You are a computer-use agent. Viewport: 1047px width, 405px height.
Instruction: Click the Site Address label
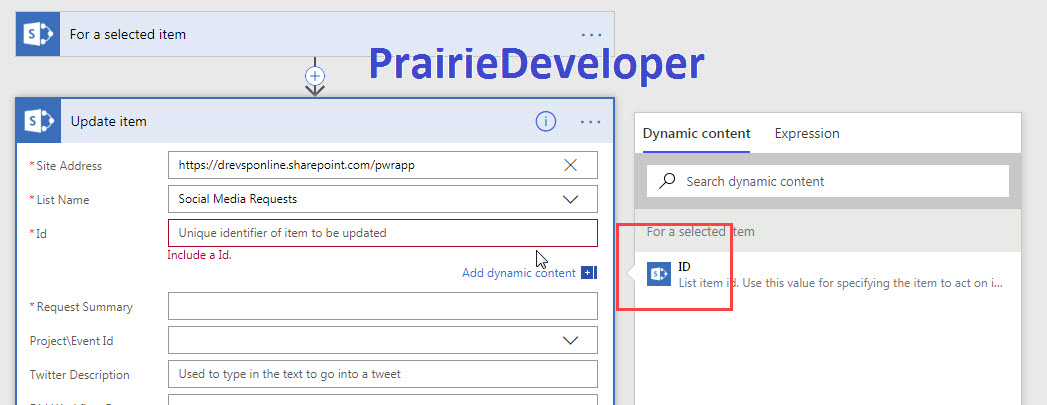69,165
